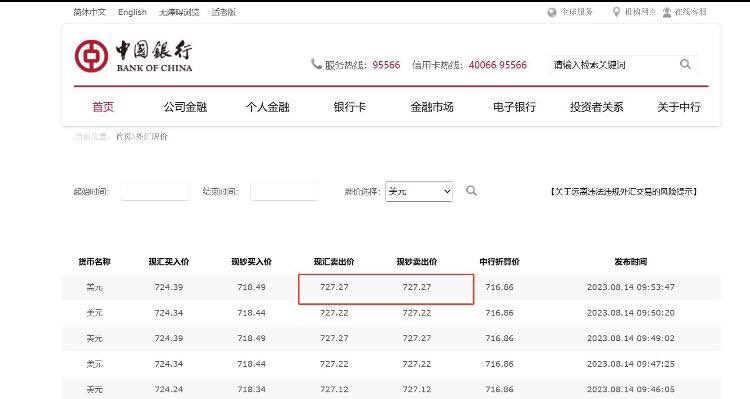The width and height of the screenshot is (750, 399).
Task: Open the 金融市场 navigation tab
Action: pyautogui.click(x=432, y=107)
